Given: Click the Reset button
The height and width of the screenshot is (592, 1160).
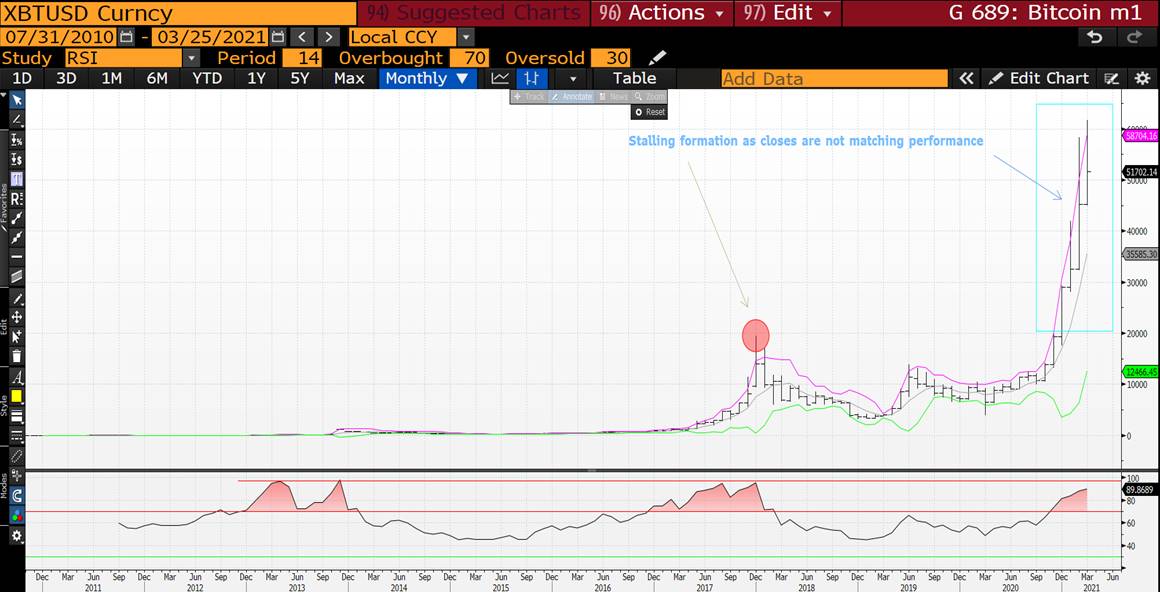Looking at the screenshot, I should [x=649, y=112].
